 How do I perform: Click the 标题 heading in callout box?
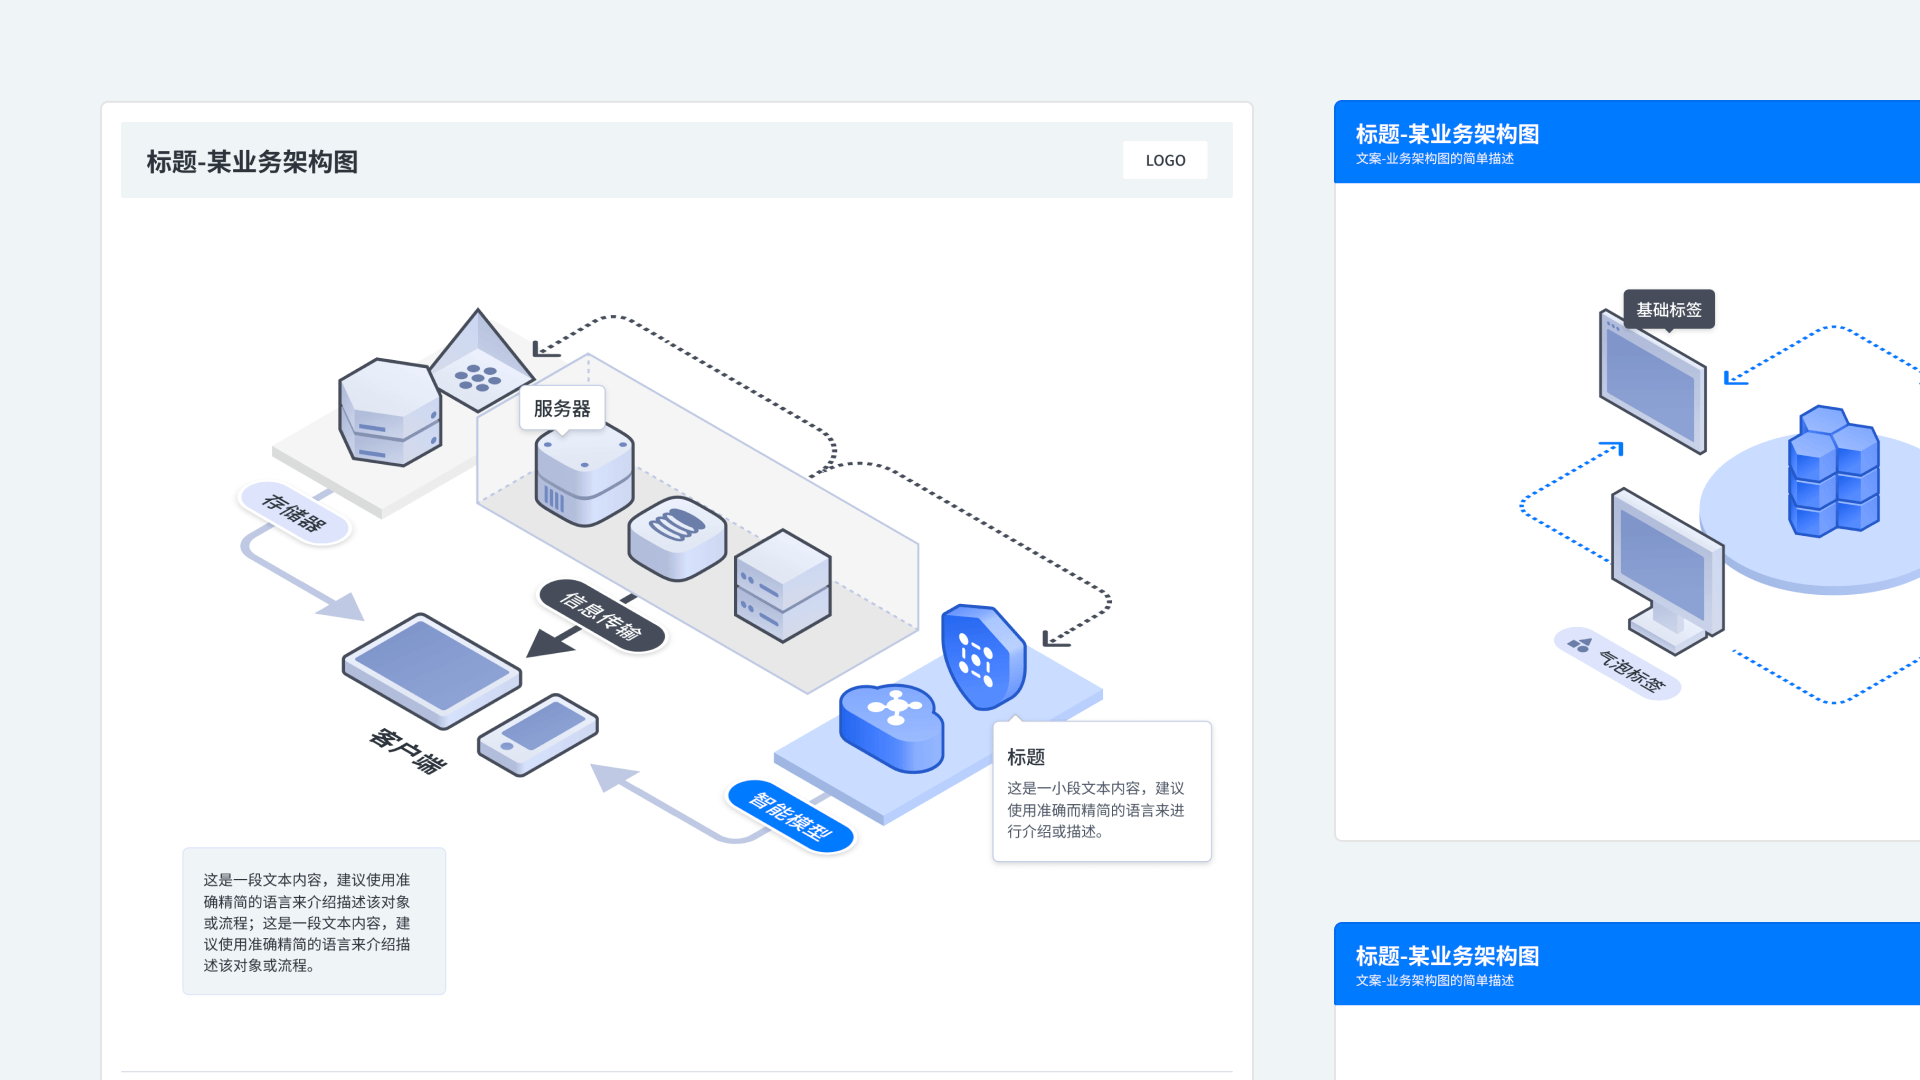coord(1026,757)
